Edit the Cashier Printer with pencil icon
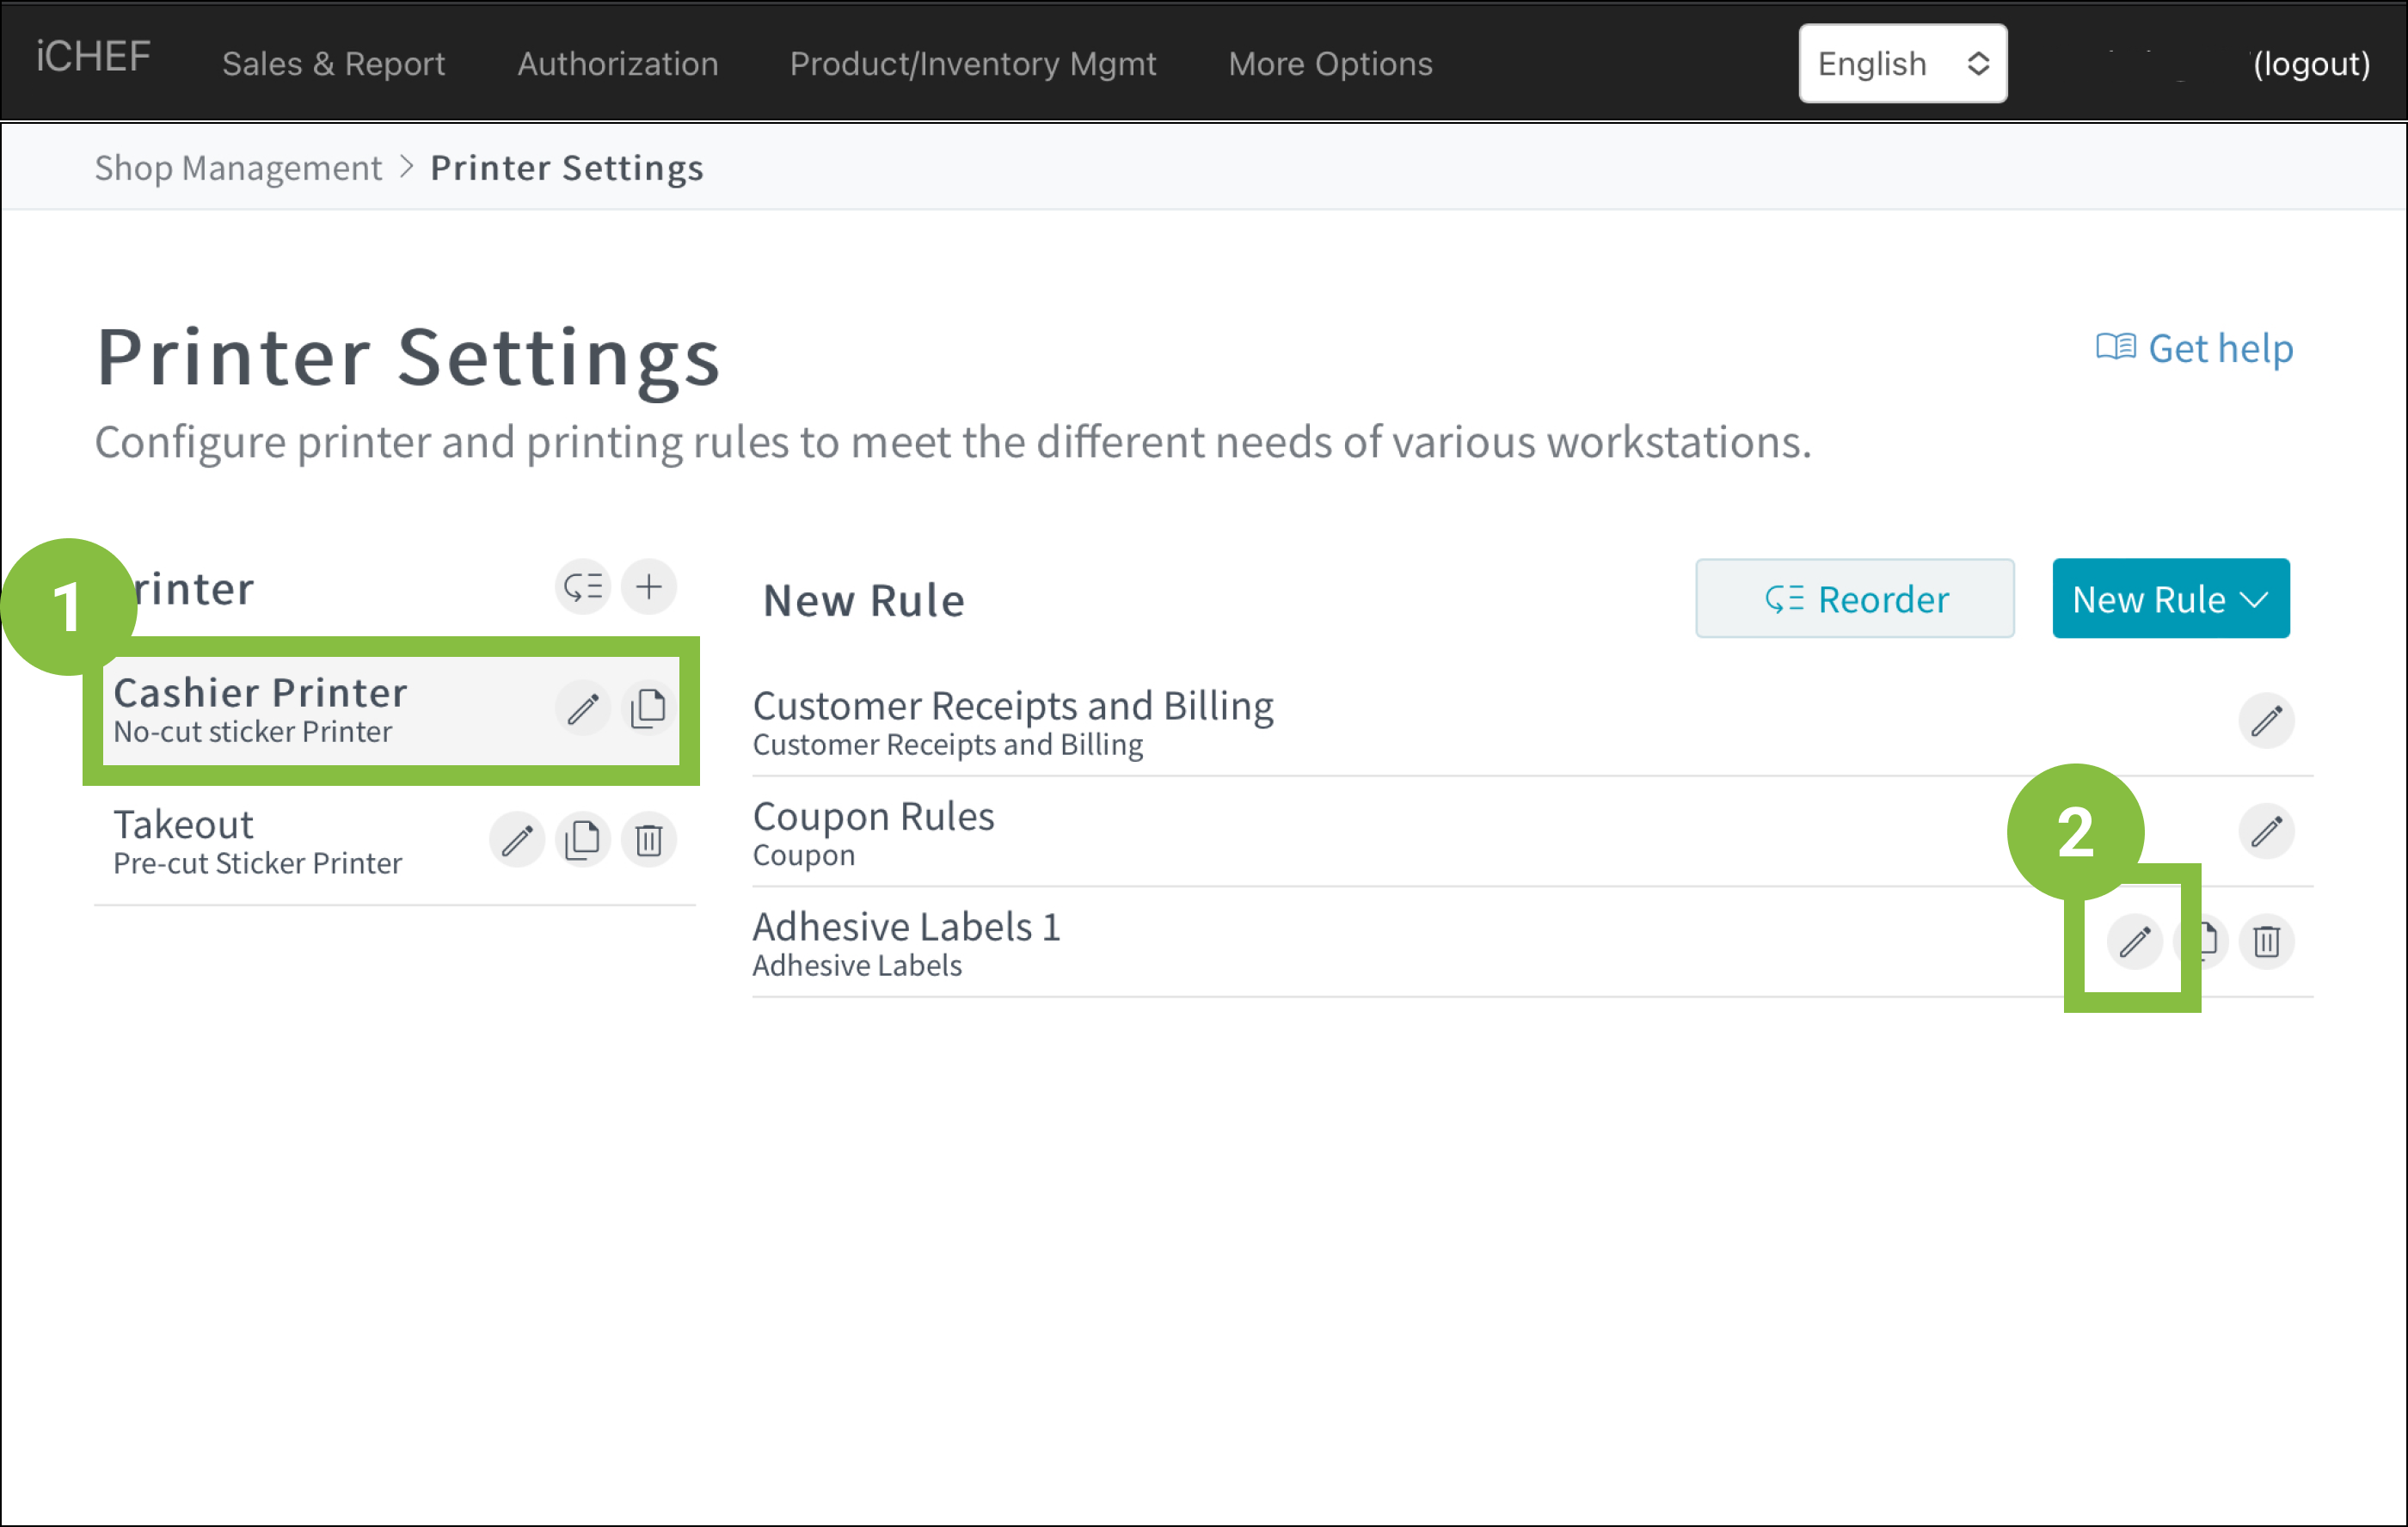 582,709
